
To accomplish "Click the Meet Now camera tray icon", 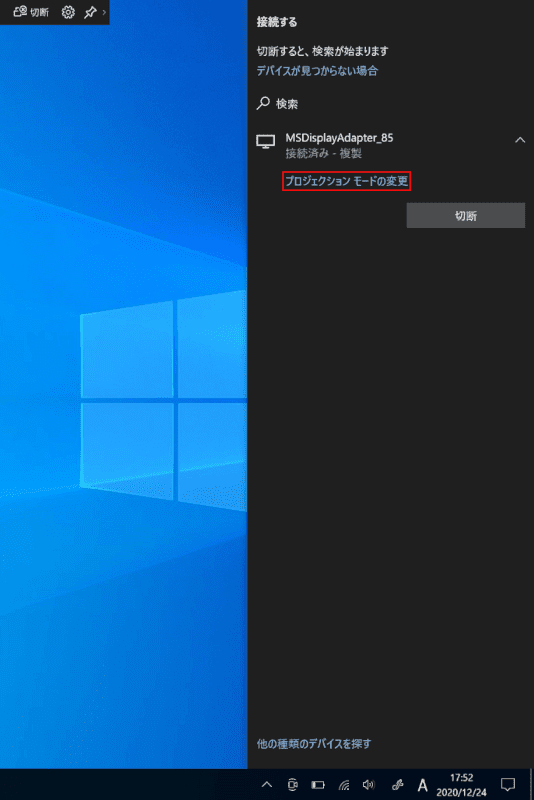I will tap(292, 785).
